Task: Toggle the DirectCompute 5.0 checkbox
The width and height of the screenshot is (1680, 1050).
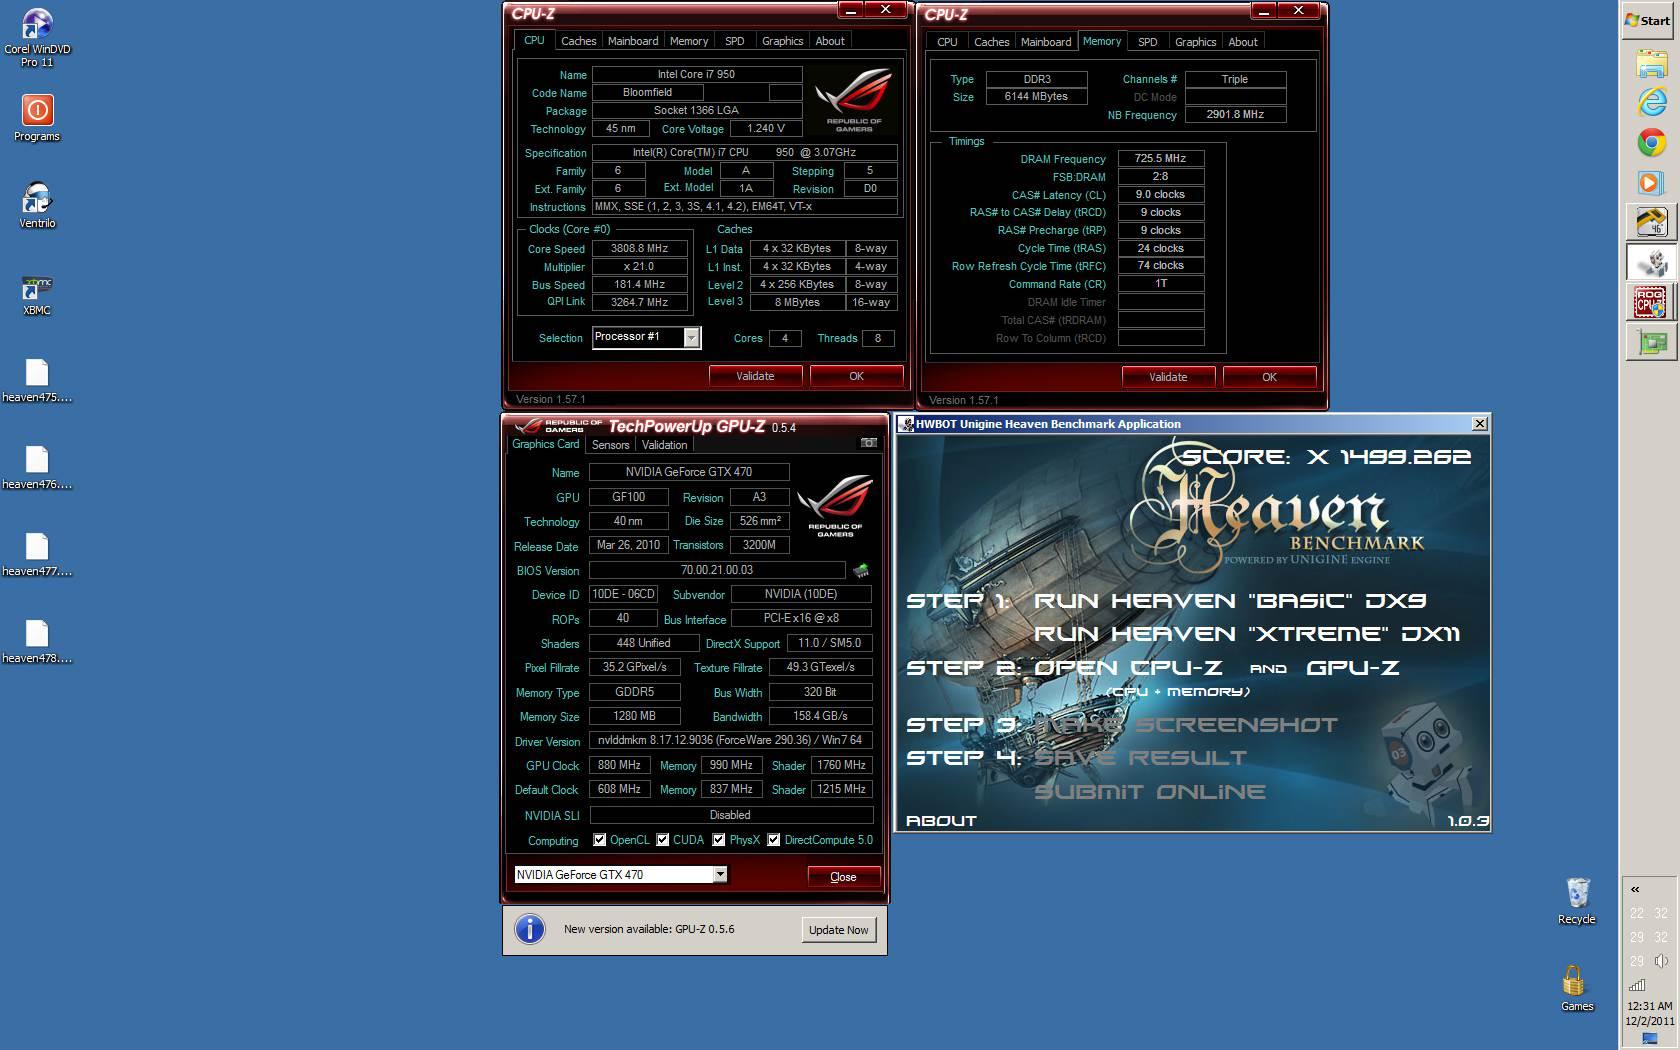Action: (x=773, y=840)
